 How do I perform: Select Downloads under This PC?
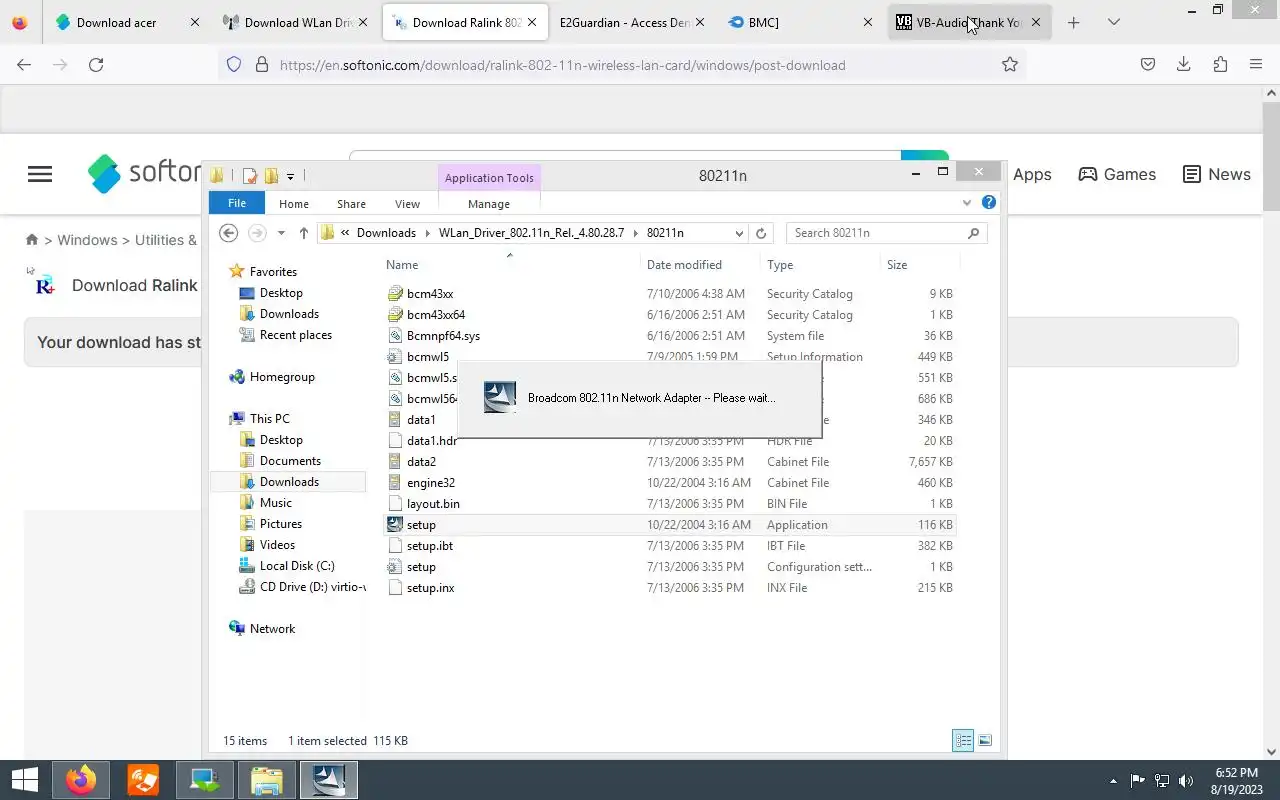[289, 482]
